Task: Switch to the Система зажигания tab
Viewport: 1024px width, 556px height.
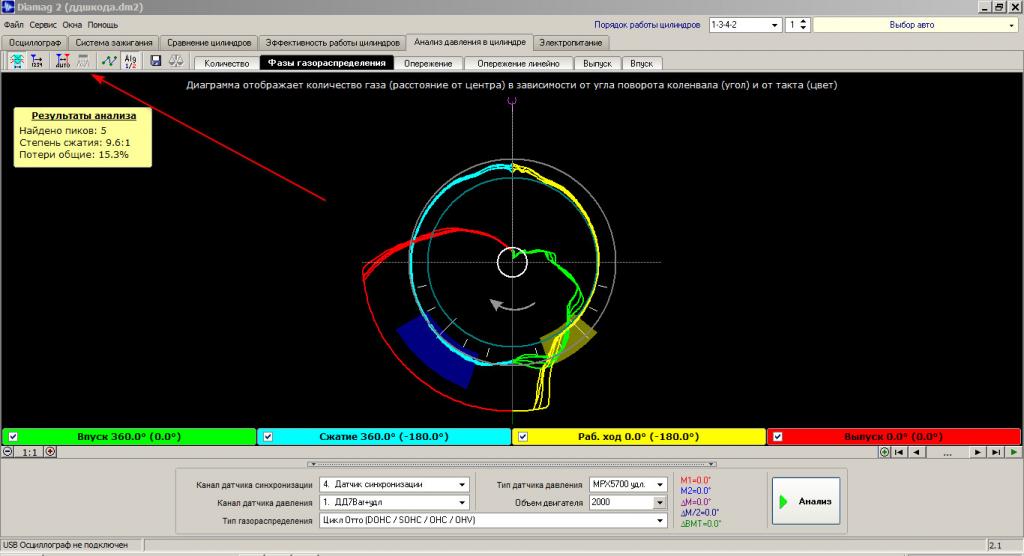Action: tap(114, 42)
